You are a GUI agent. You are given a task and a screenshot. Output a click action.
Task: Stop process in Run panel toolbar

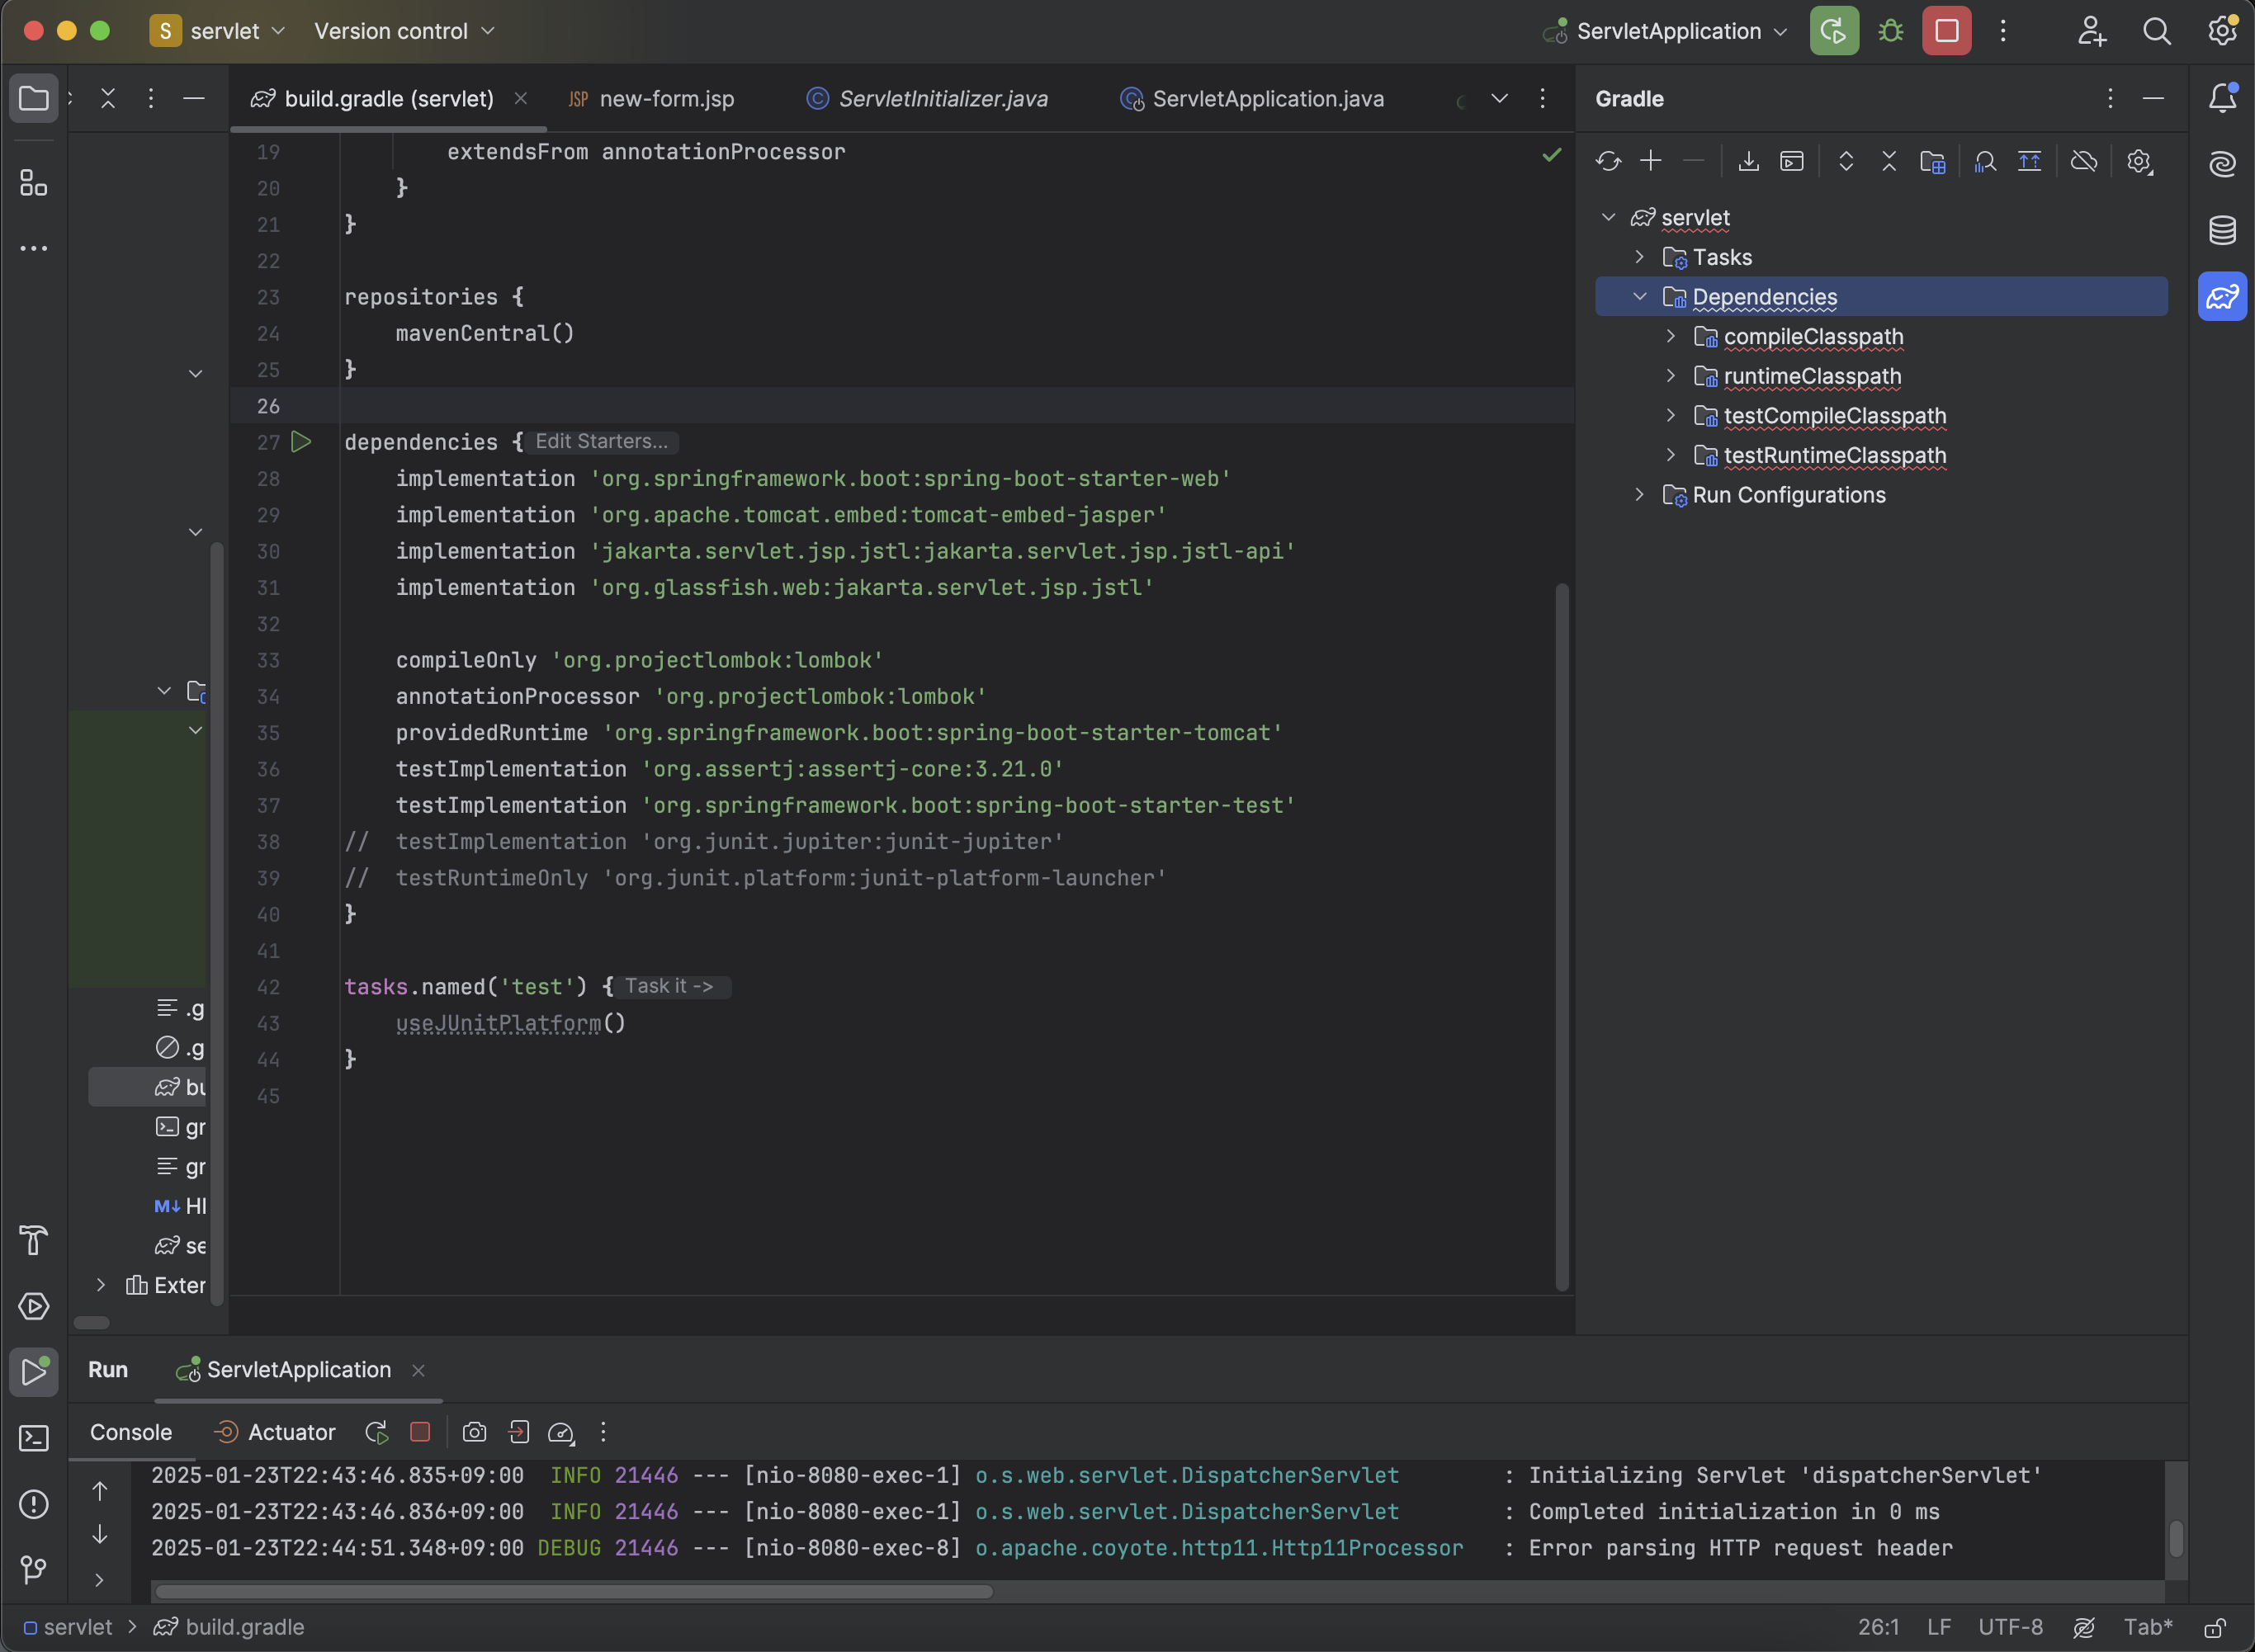pos(420,1432)
